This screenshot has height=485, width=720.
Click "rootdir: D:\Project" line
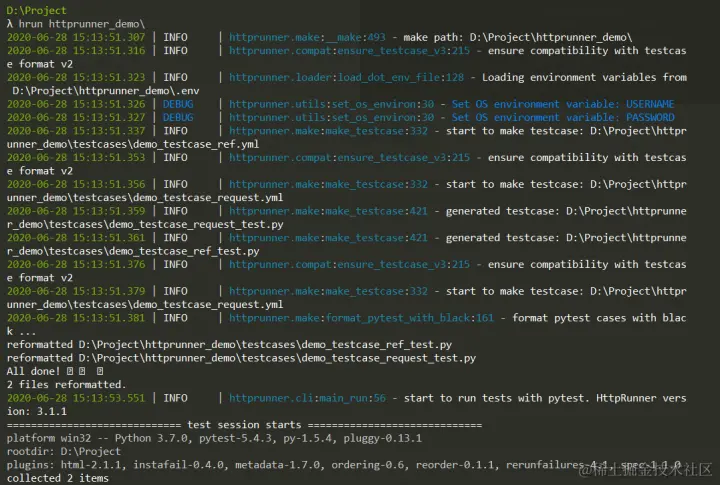coord(63,451)
